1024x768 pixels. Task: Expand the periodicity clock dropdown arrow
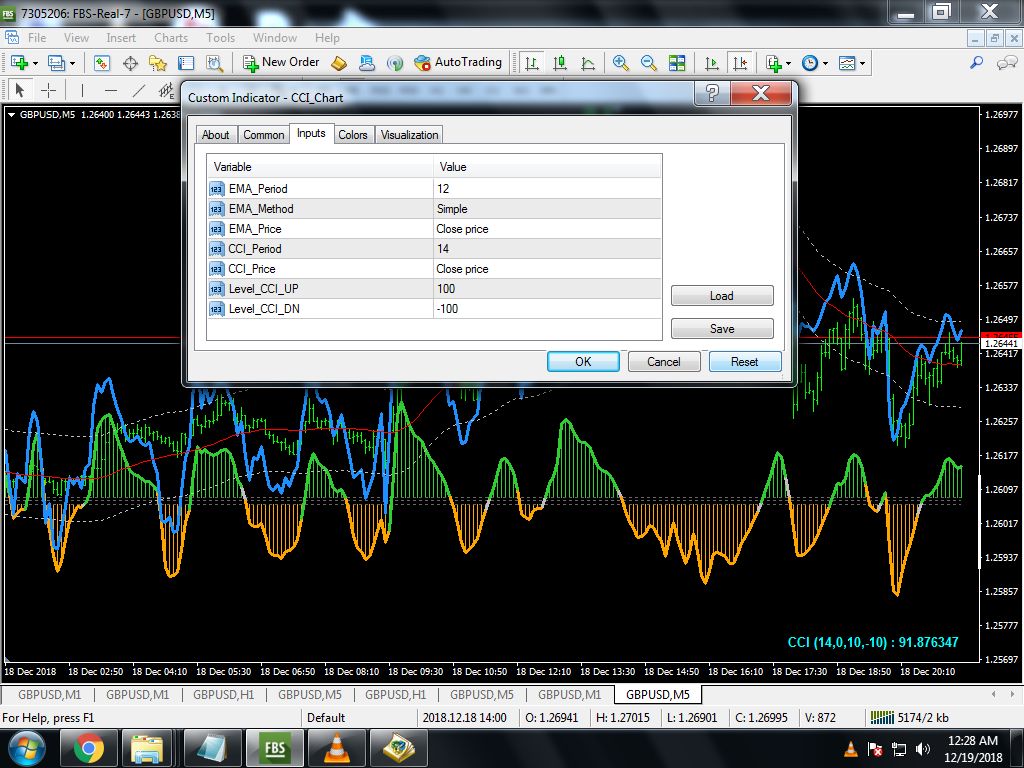[825, 63]
